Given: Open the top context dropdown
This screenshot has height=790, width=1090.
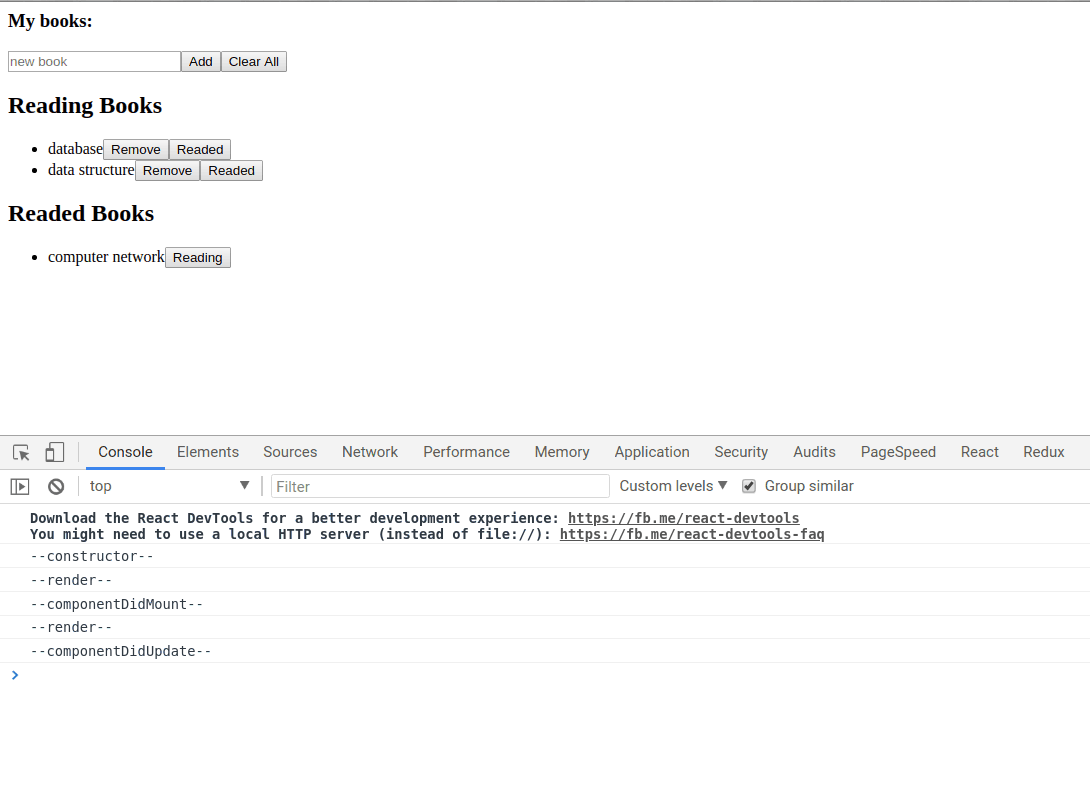Looking at the screenshot, I should 169,486.
